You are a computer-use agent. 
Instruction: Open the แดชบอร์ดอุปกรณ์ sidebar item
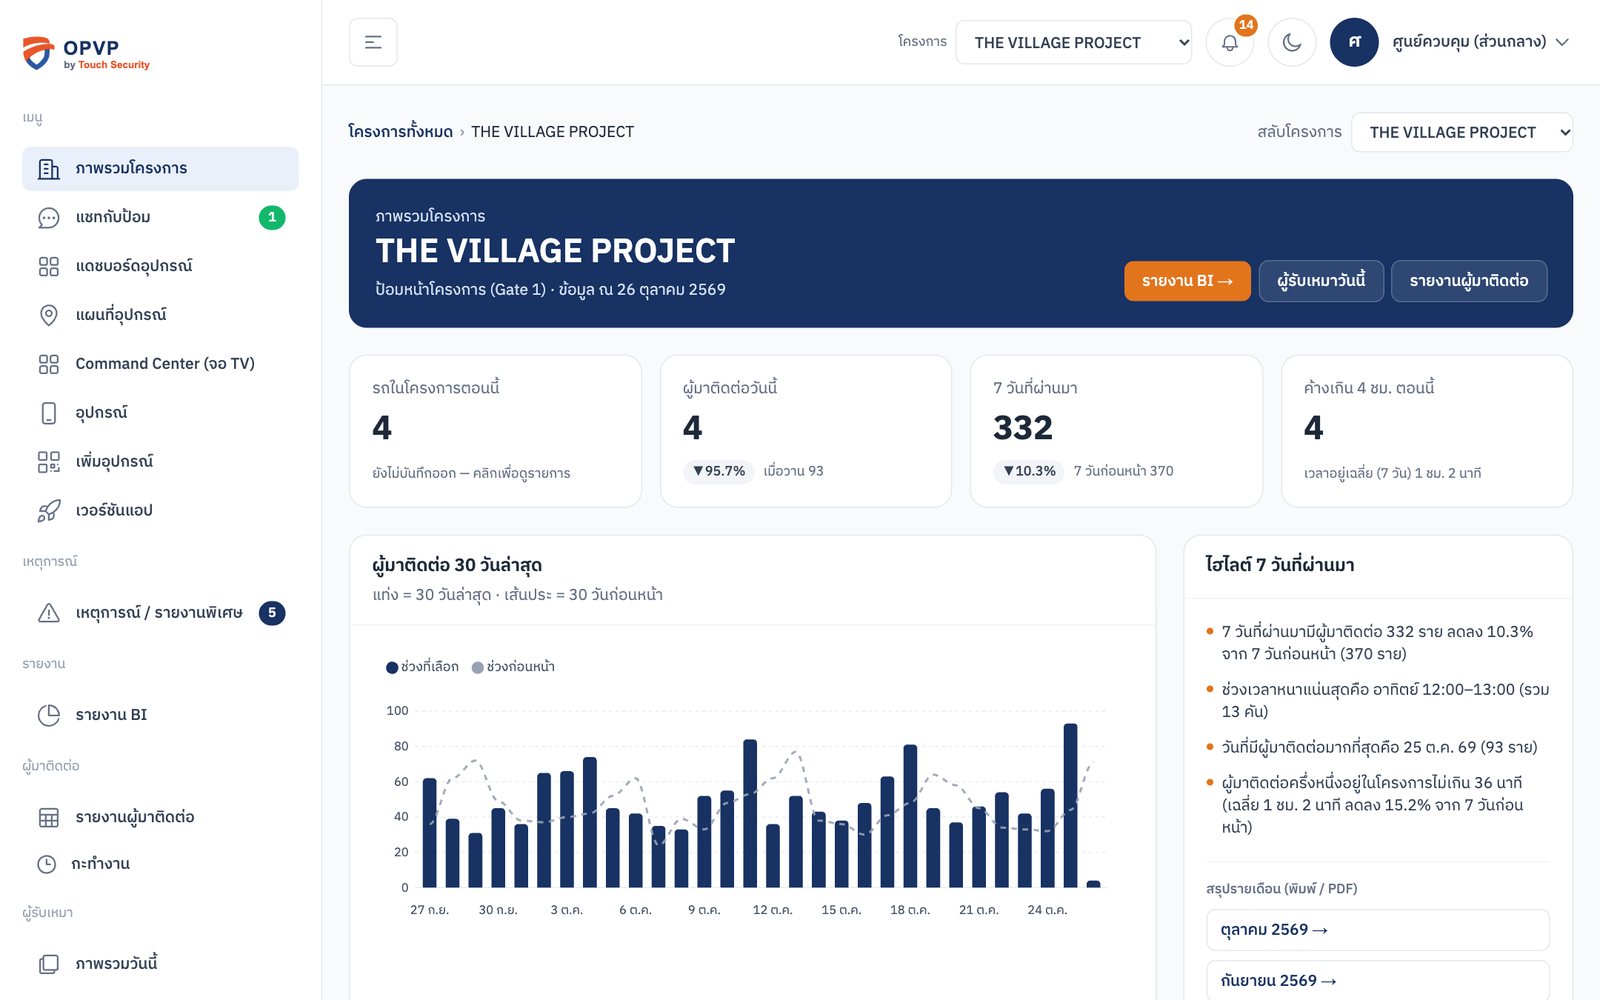pos(160,266)
